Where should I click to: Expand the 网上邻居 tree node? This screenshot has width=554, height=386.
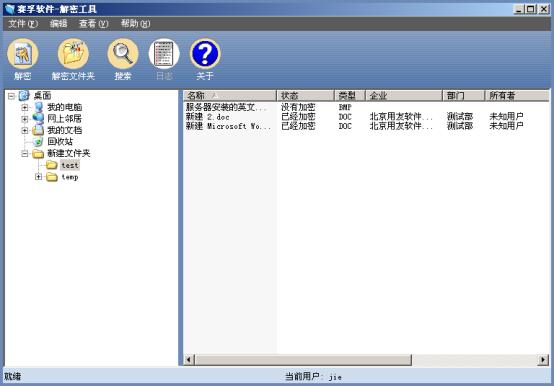coord(25,119)
